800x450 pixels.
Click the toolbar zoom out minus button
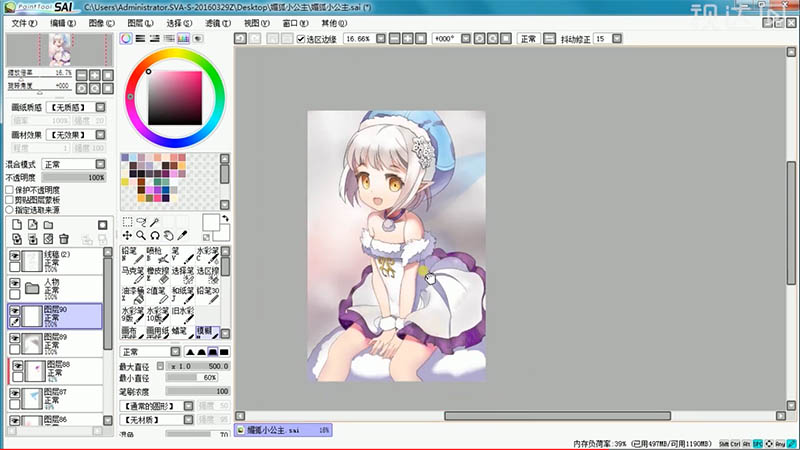pos(394,39)
